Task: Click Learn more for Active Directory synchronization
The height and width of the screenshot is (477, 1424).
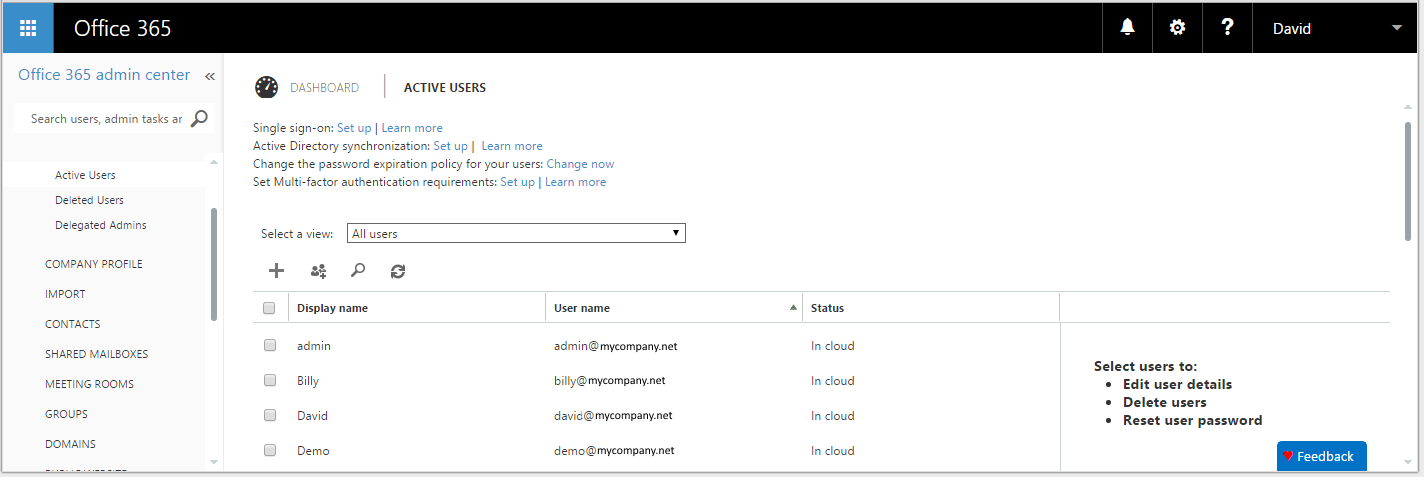Action: (x=512, y=146)
